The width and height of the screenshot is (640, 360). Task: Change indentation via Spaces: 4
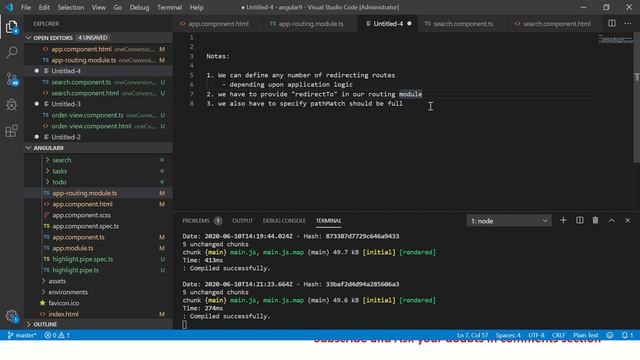(508, 335)
